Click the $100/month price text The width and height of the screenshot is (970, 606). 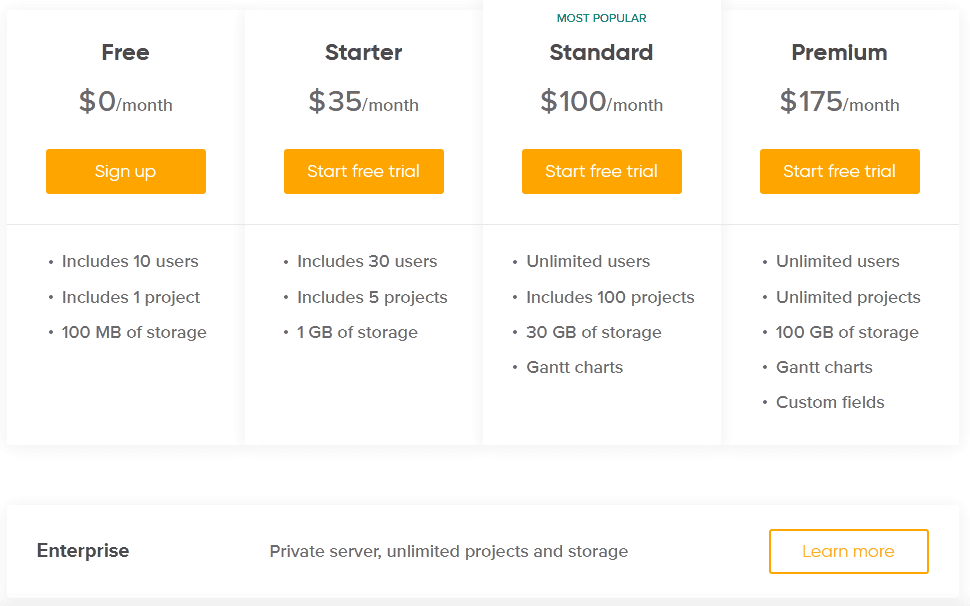[x=601, y=101]
